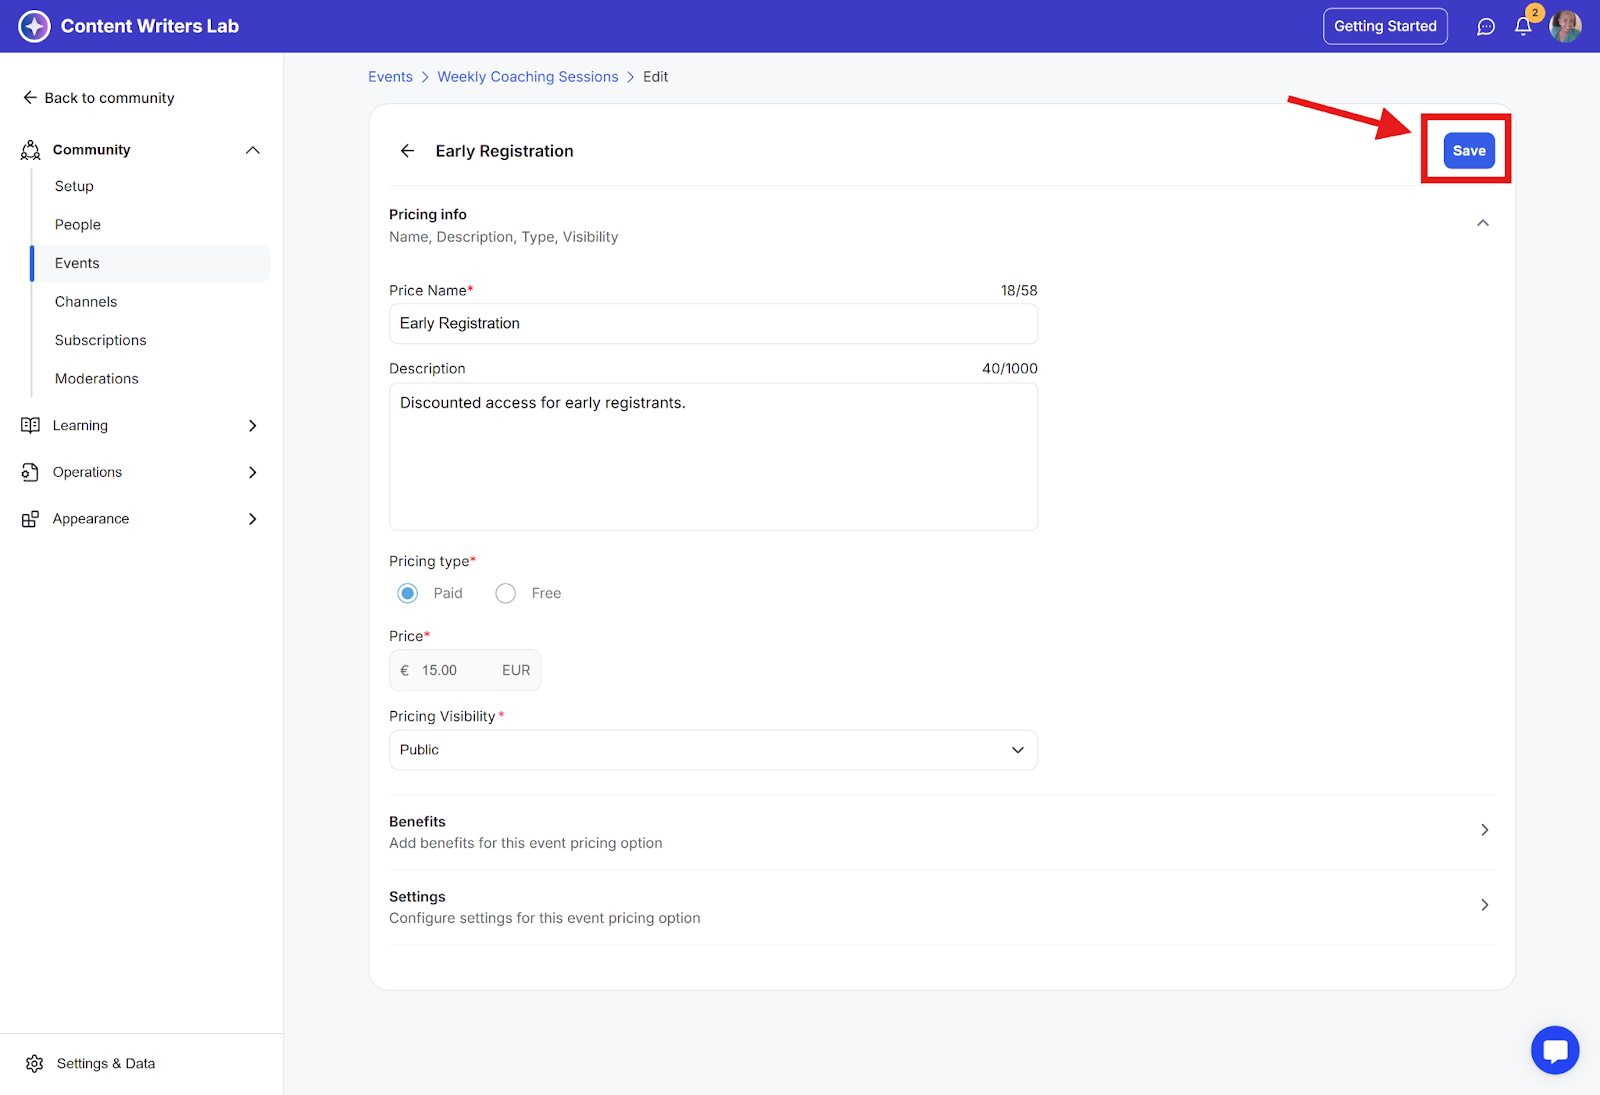The width and height of the screenshot is (1600, 1095).
Task: Click the Learning book icon
Action: (31, 426)
